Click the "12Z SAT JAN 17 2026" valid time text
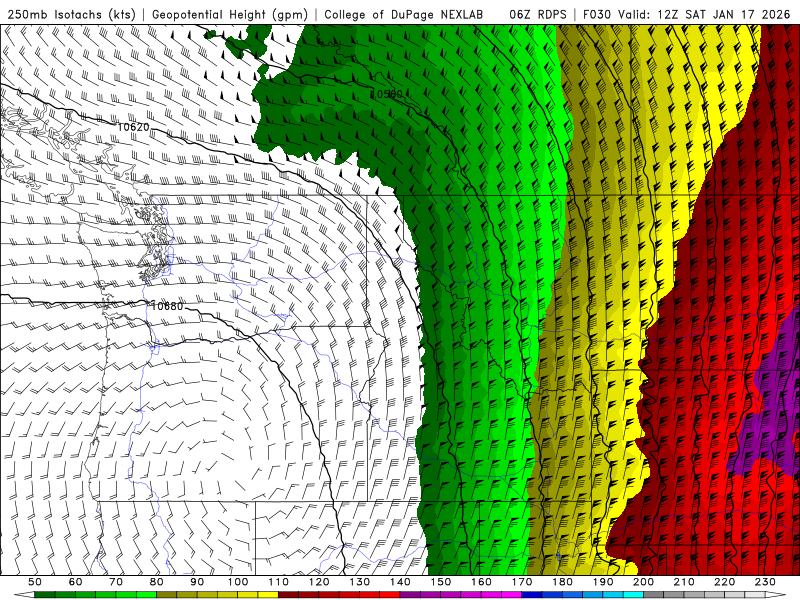This screenshot has height=600, width=800. point(723,15)
